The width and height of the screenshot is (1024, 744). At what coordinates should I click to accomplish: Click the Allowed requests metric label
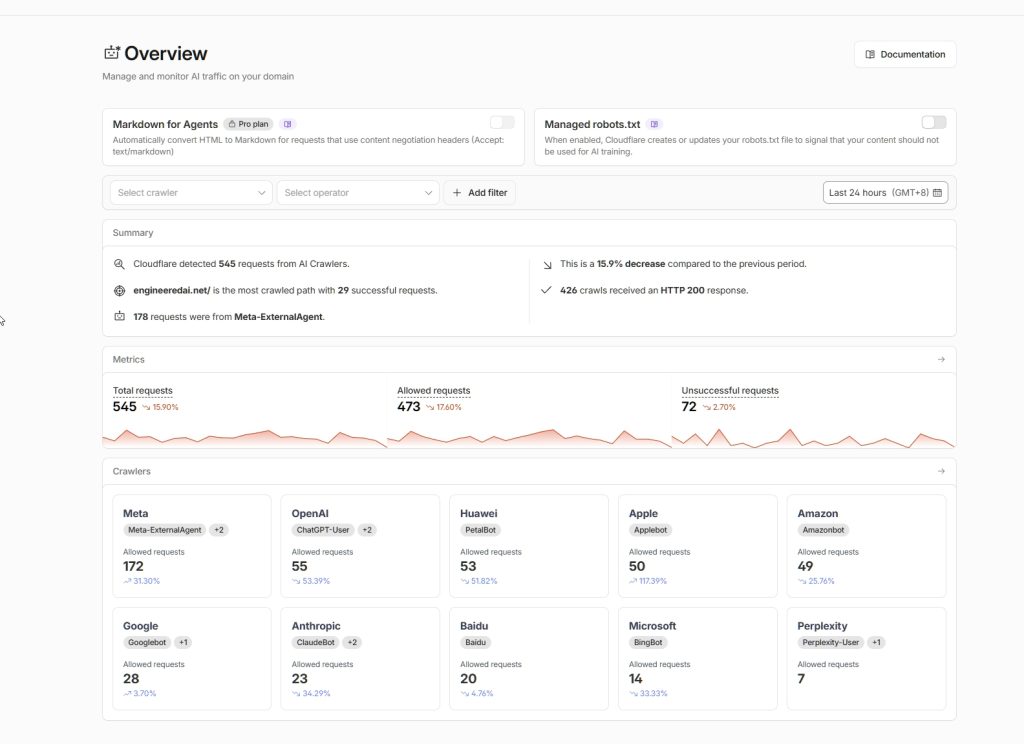[x=434, y=391]
